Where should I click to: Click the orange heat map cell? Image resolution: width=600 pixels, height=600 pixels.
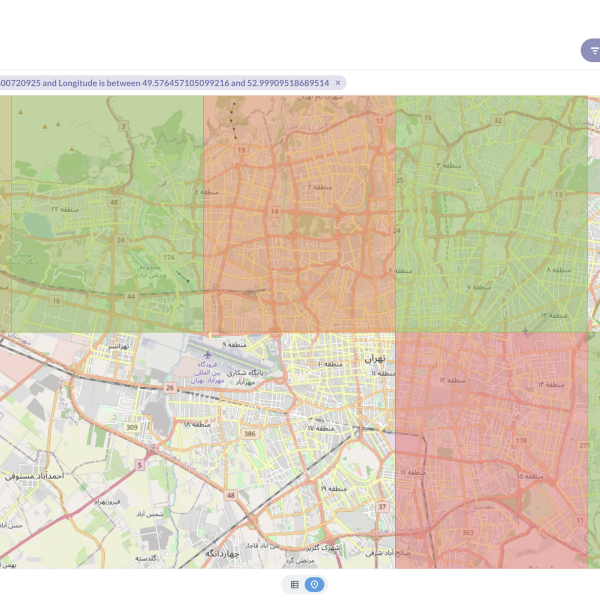[299, 214]
